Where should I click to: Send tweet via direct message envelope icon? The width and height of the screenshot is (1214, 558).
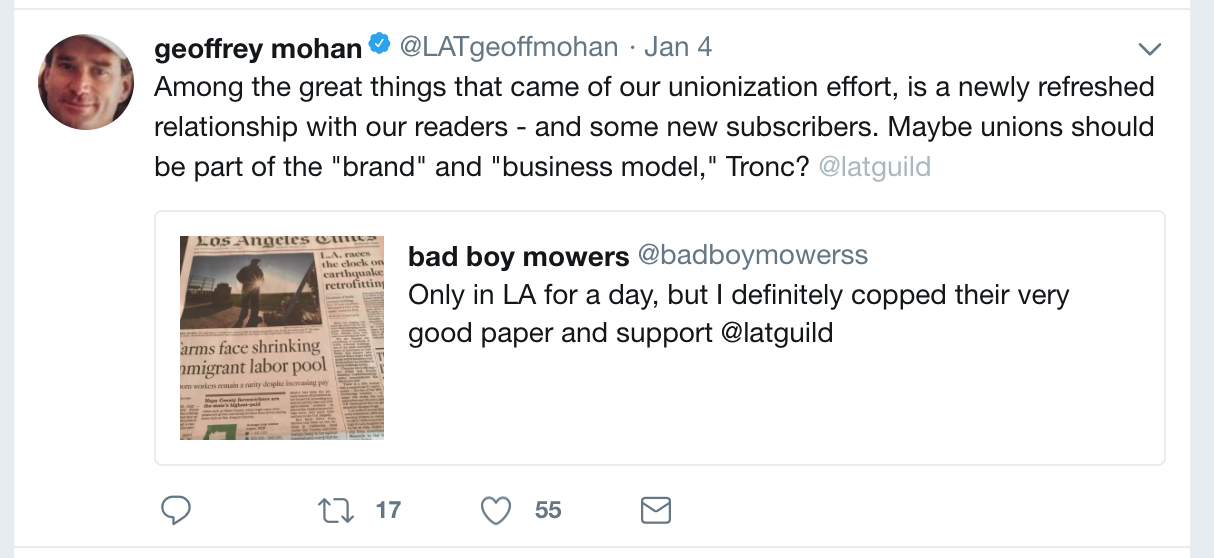click(x=654, y=511)
